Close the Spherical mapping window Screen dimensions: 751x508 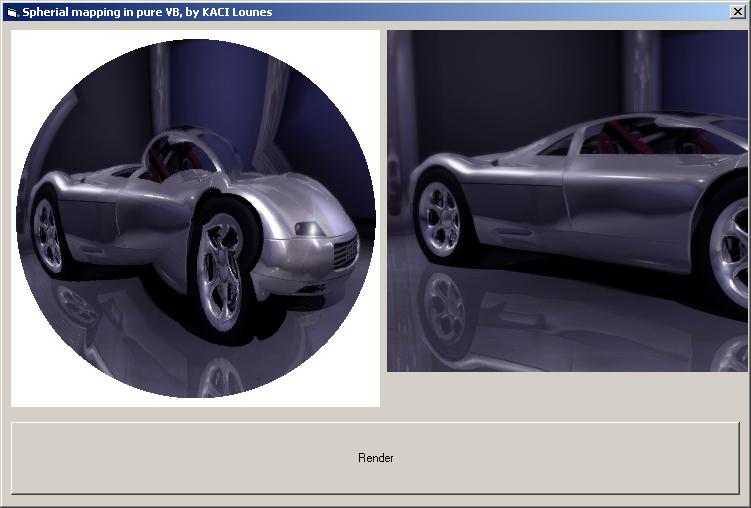click(x=738, y=11)
